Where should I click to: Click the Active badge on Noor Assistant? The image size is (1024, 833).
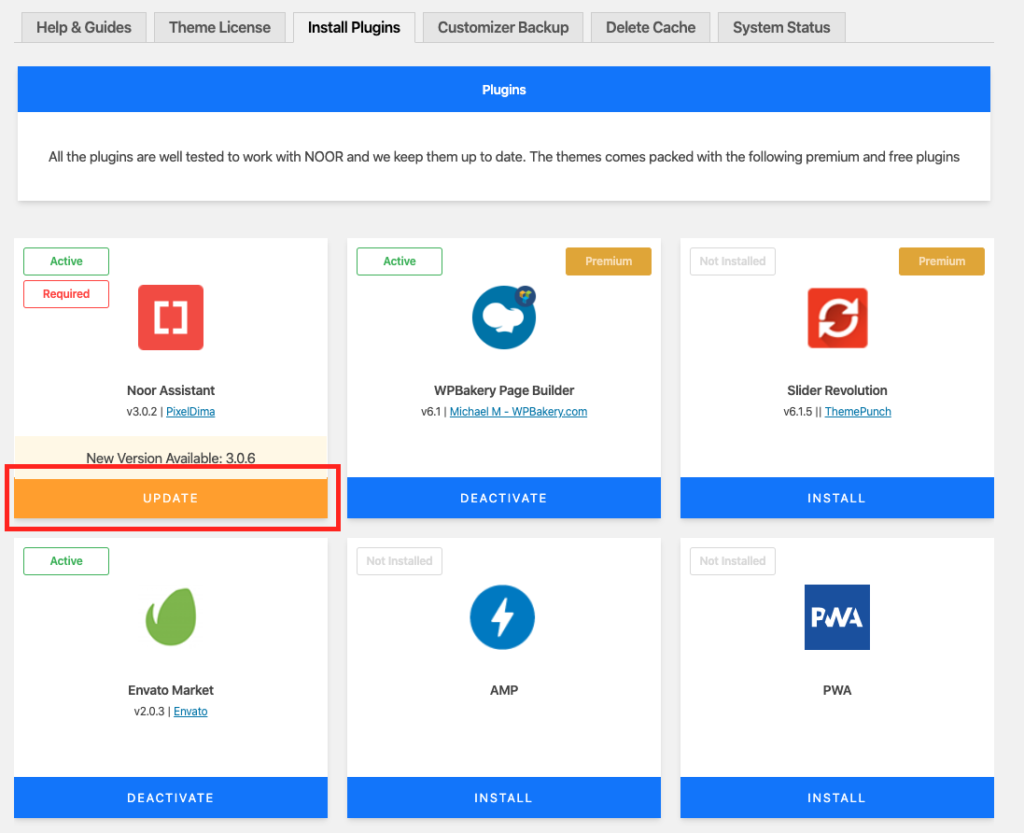click(66, 261)
